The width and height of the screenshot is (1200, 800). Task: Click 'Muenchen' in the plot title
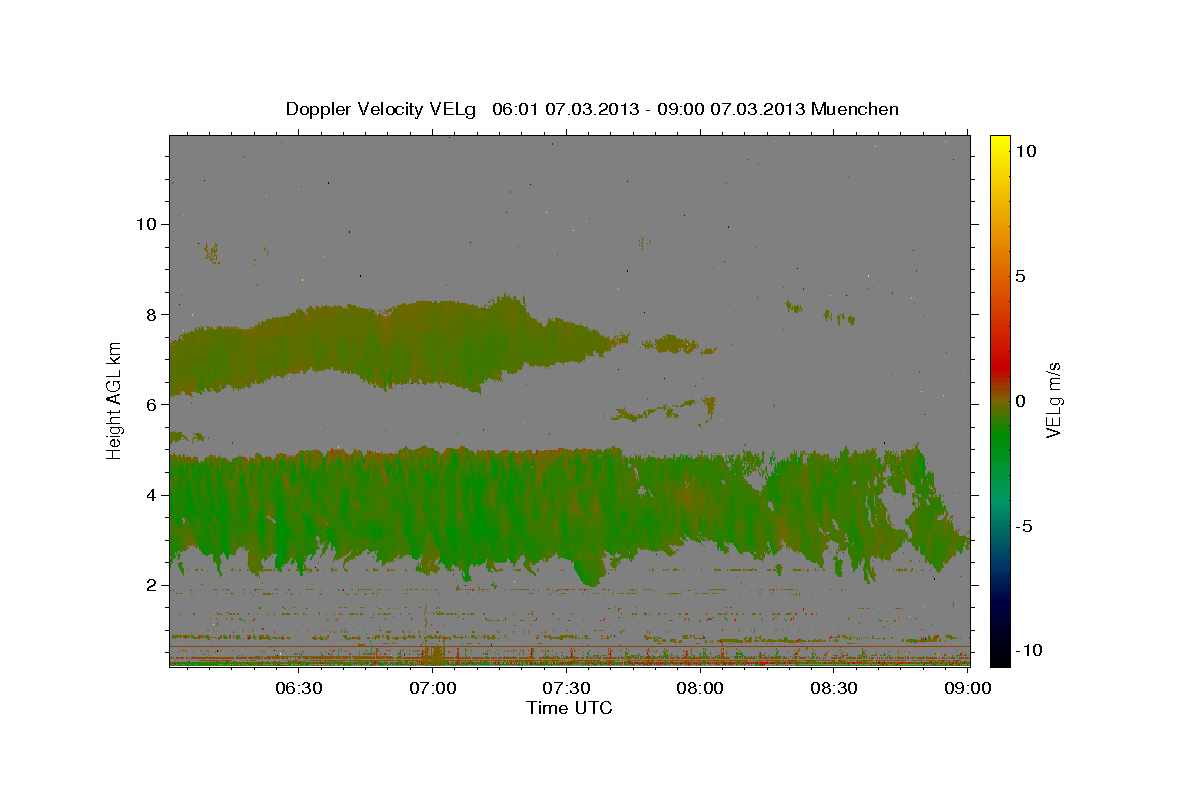tap(856, 109)
